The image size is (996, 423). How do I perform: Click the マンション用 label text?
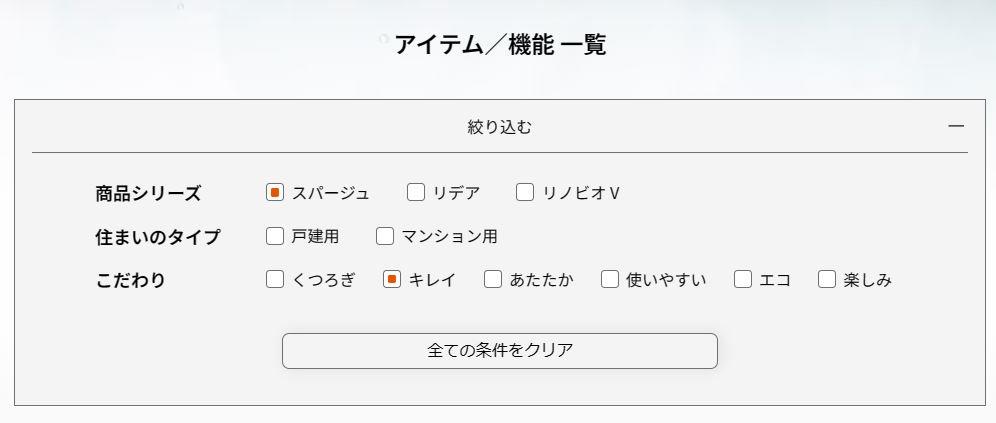tap(449, 237)
